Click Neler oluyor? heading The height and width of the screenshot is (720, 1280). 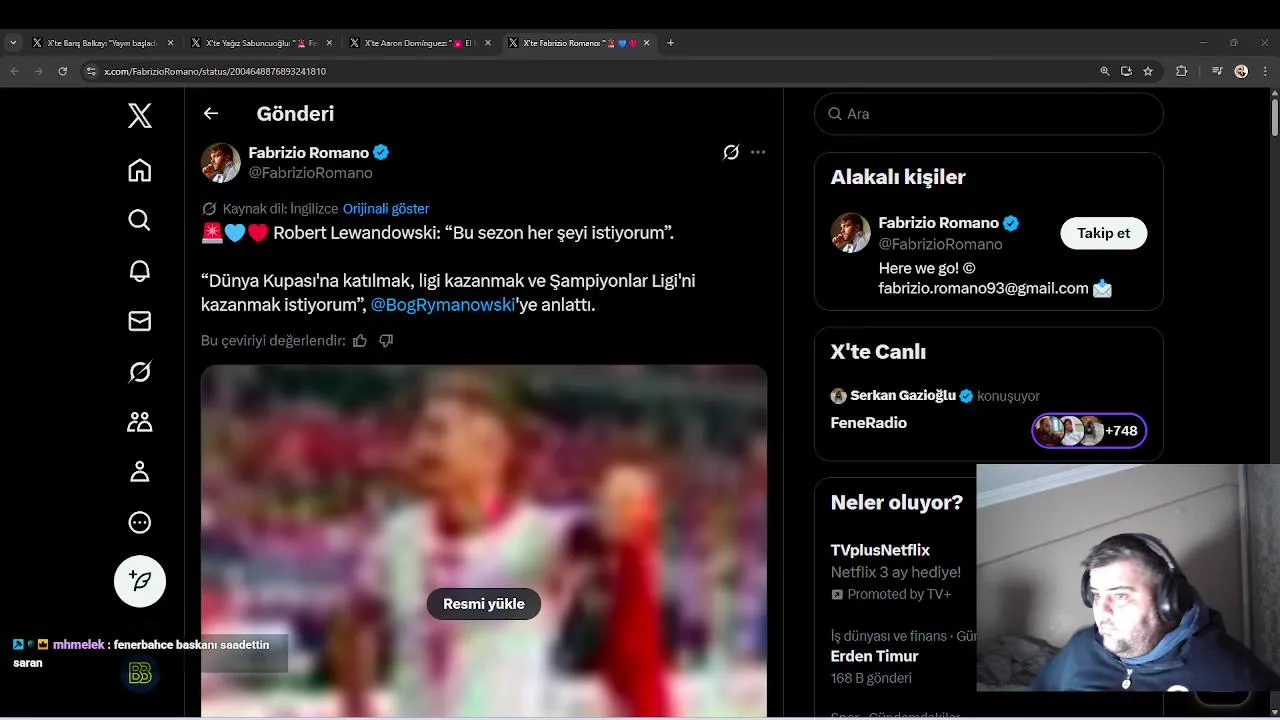pyautogui.click(x=897, y=502)
